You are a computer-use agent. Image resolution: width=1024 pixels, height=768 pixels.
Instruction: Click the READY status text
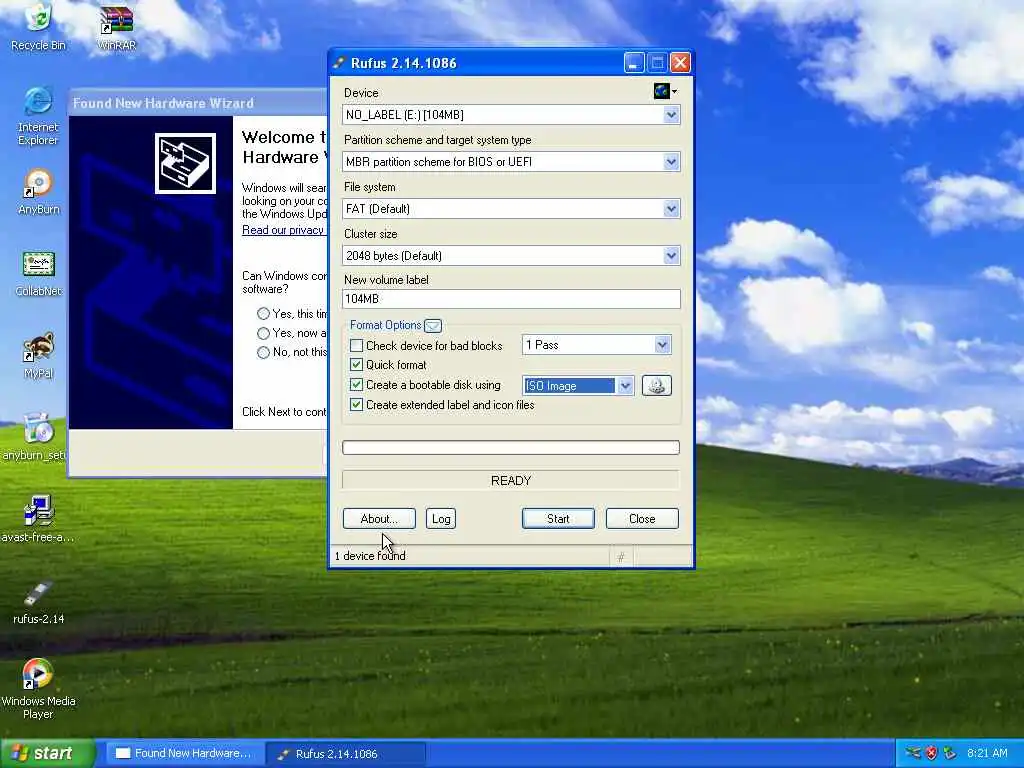(511, 481)
